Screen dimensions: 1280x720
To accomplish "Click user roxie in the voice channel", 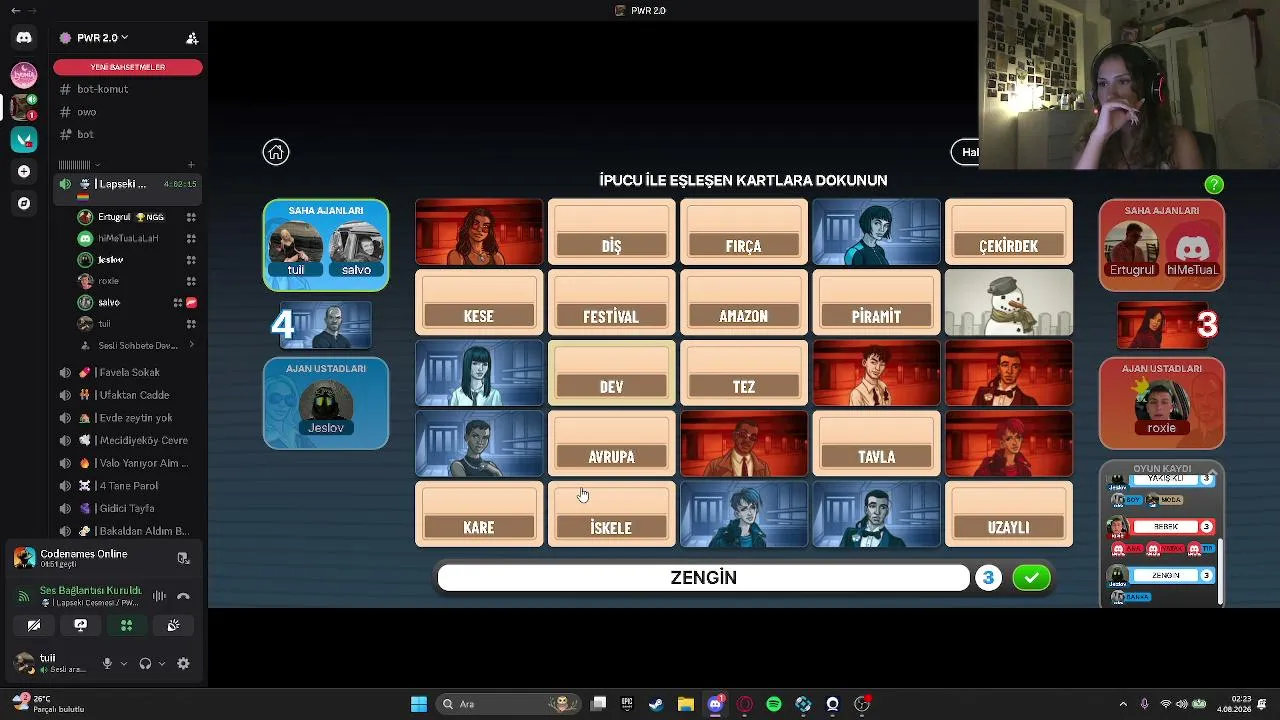I will tap(138, 281).
